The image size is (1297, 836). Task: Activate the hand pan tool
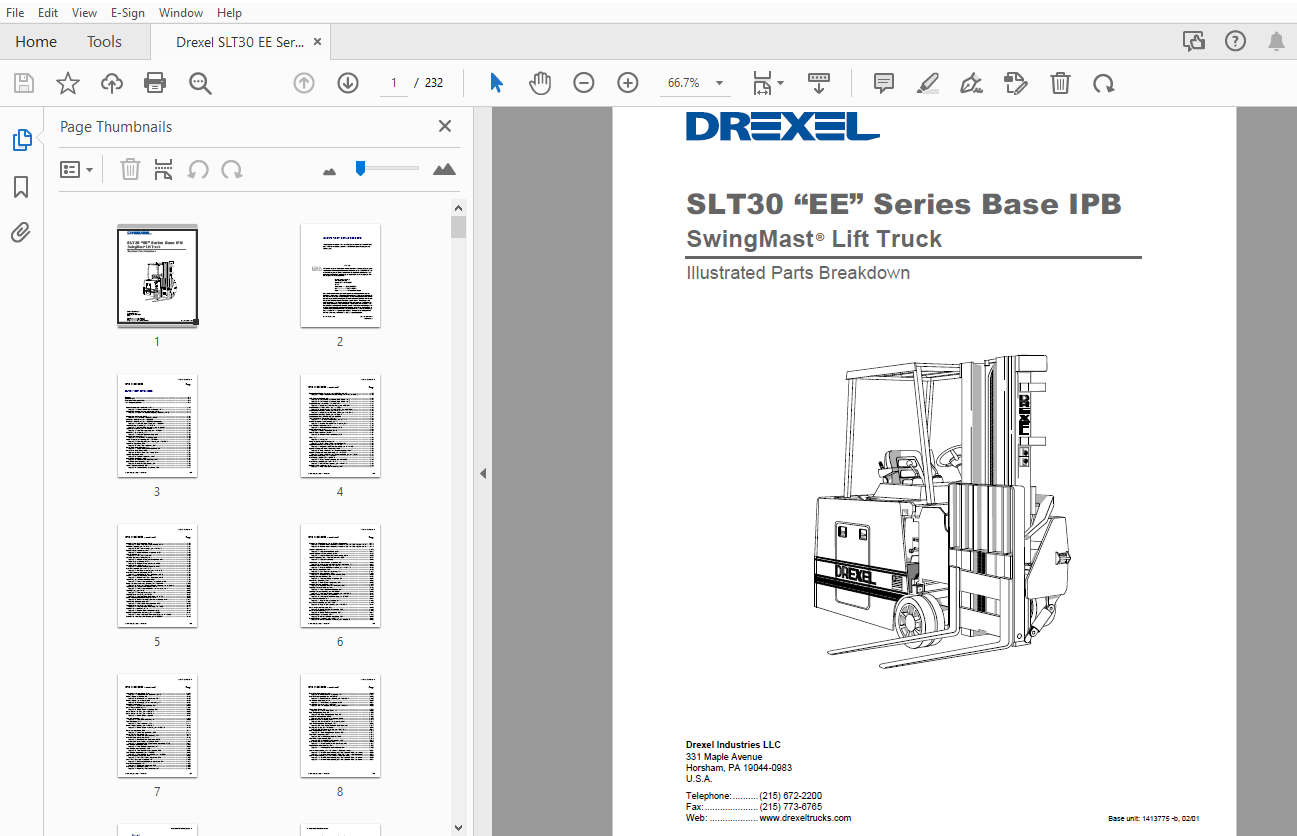pyautogui.click(x=540, y=83)
